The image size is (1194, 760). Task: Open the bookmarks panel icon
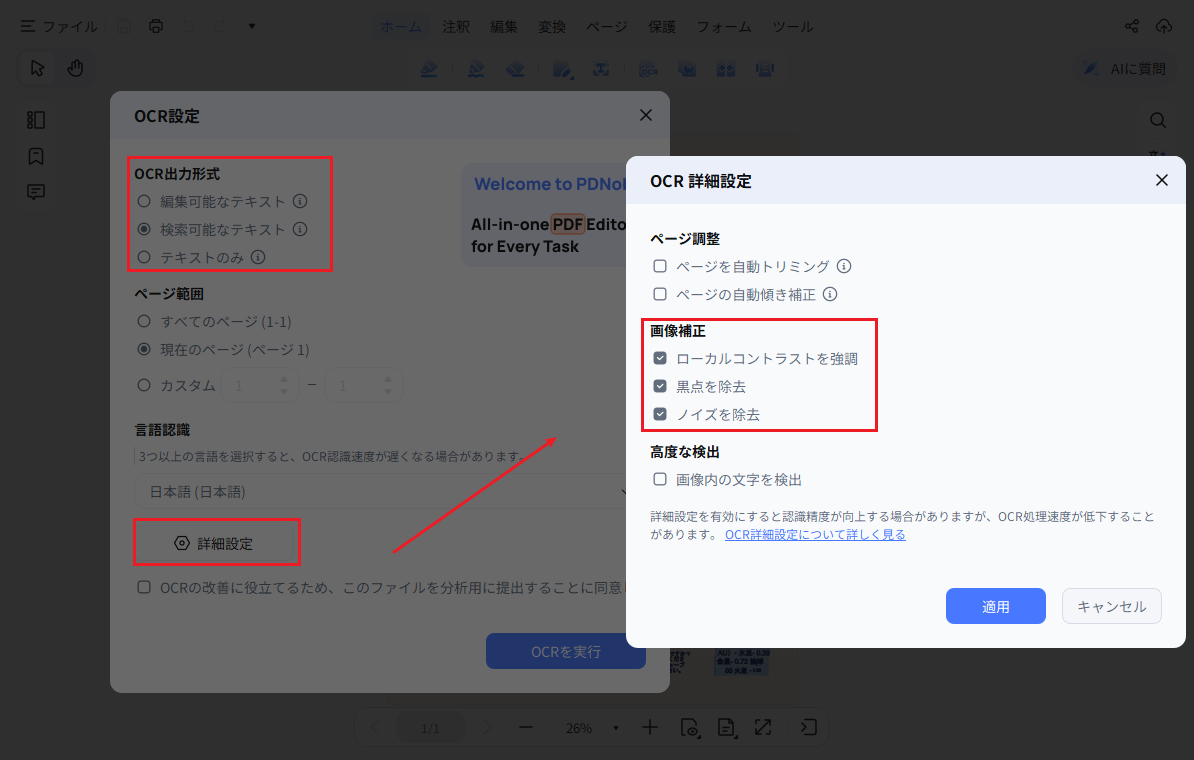coord(36,156)
